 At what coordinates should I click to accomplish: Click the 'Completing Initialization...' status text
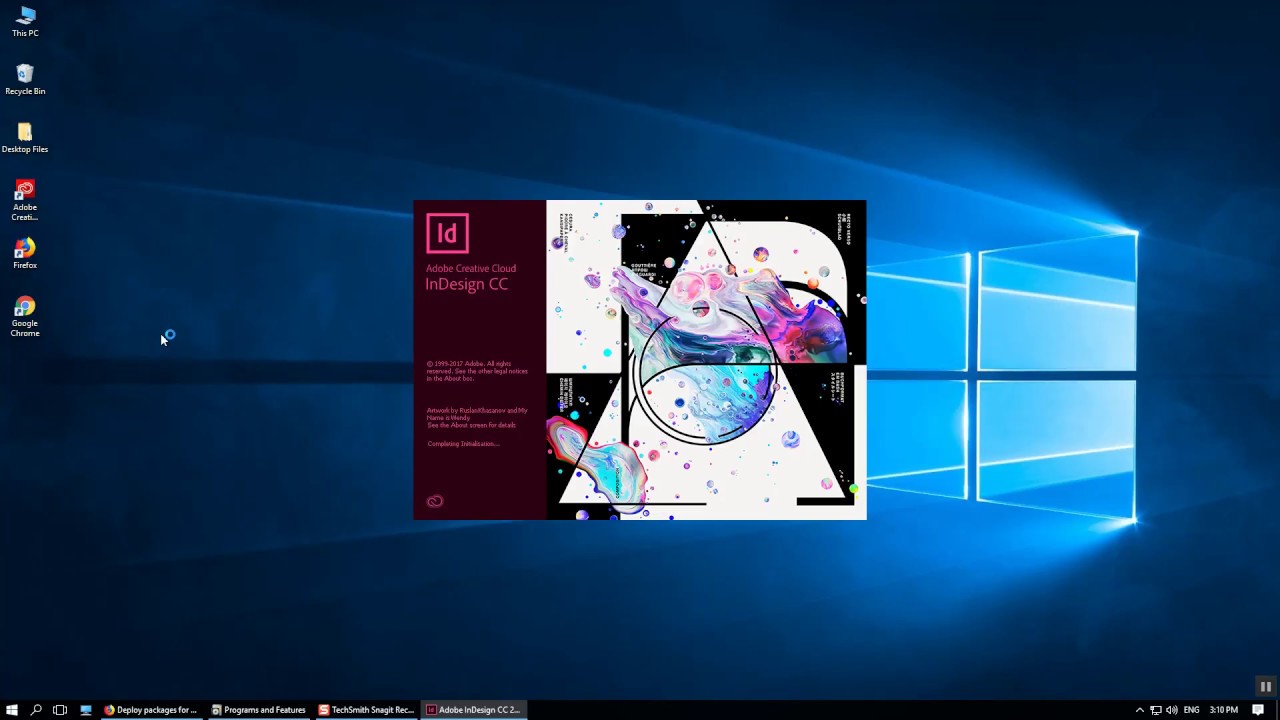463,443
